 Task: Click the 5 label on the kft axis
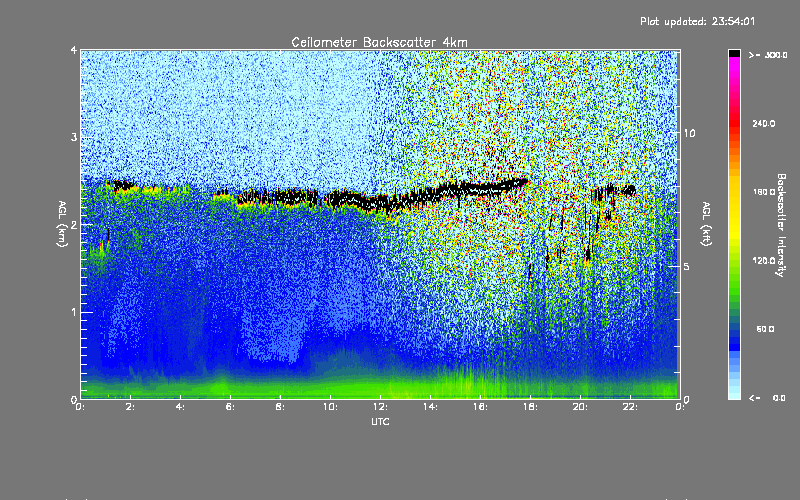coord(687,266)
